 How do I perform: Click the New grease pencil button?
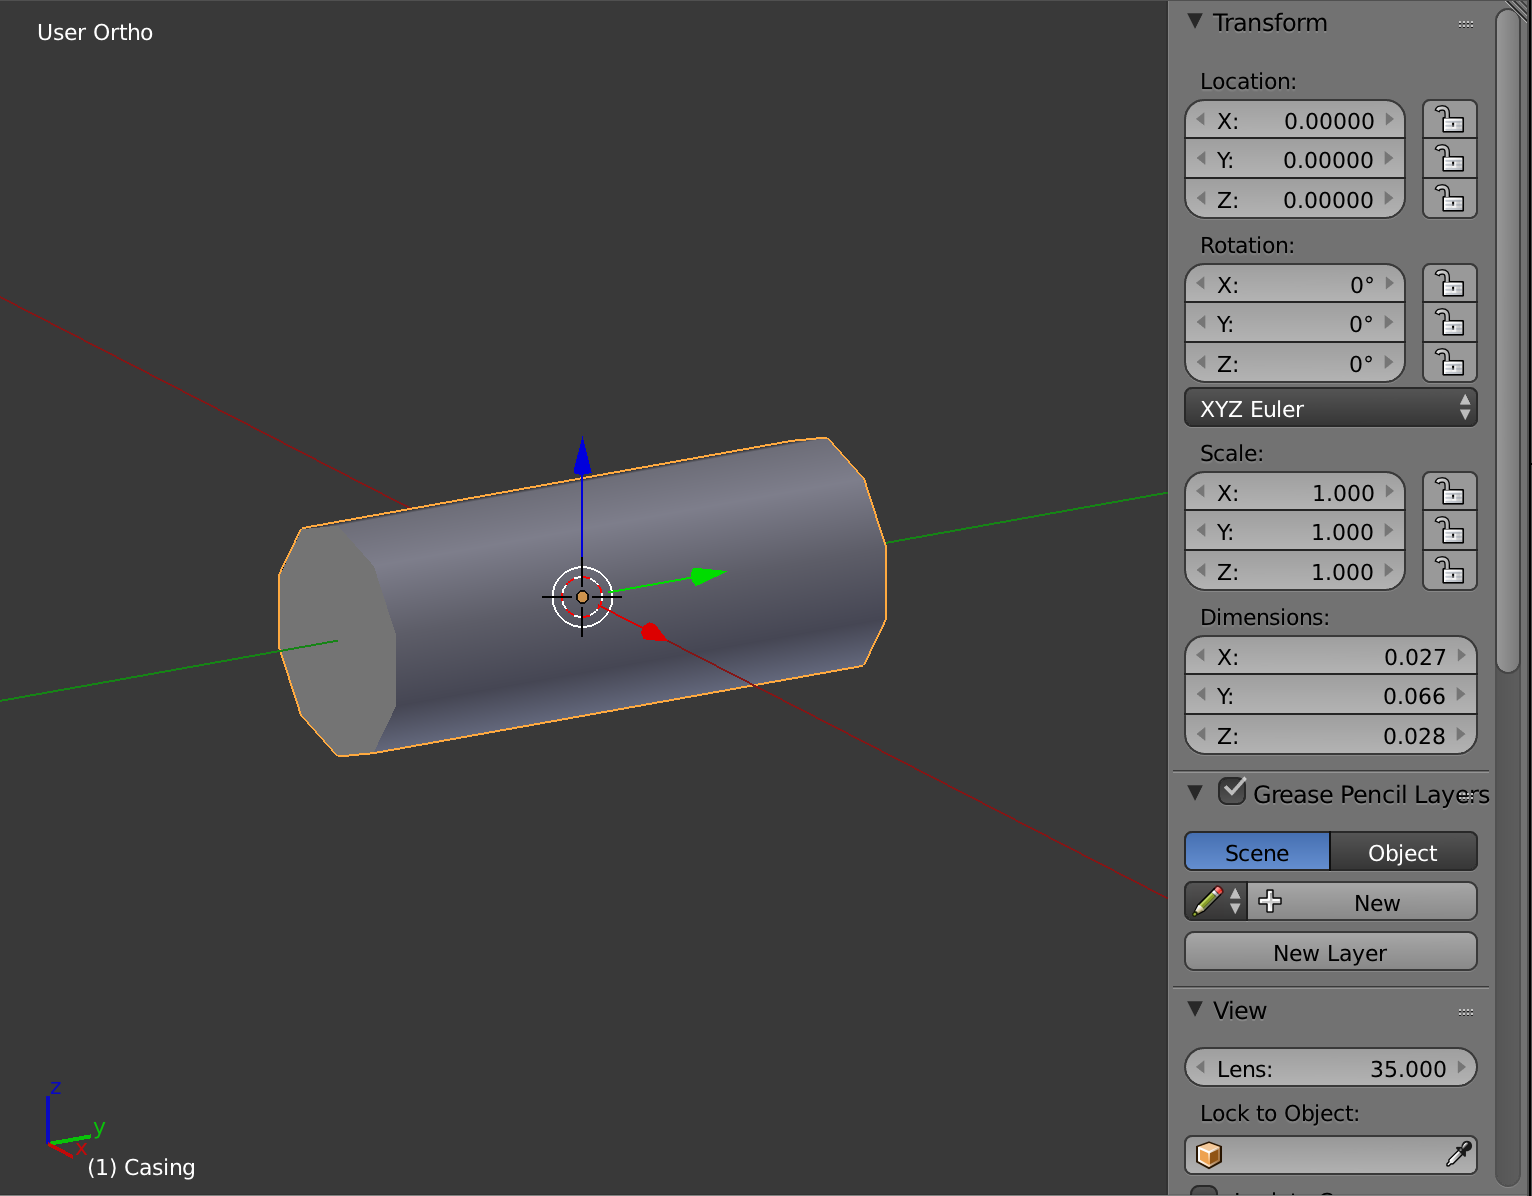[x=1362, y=901]
